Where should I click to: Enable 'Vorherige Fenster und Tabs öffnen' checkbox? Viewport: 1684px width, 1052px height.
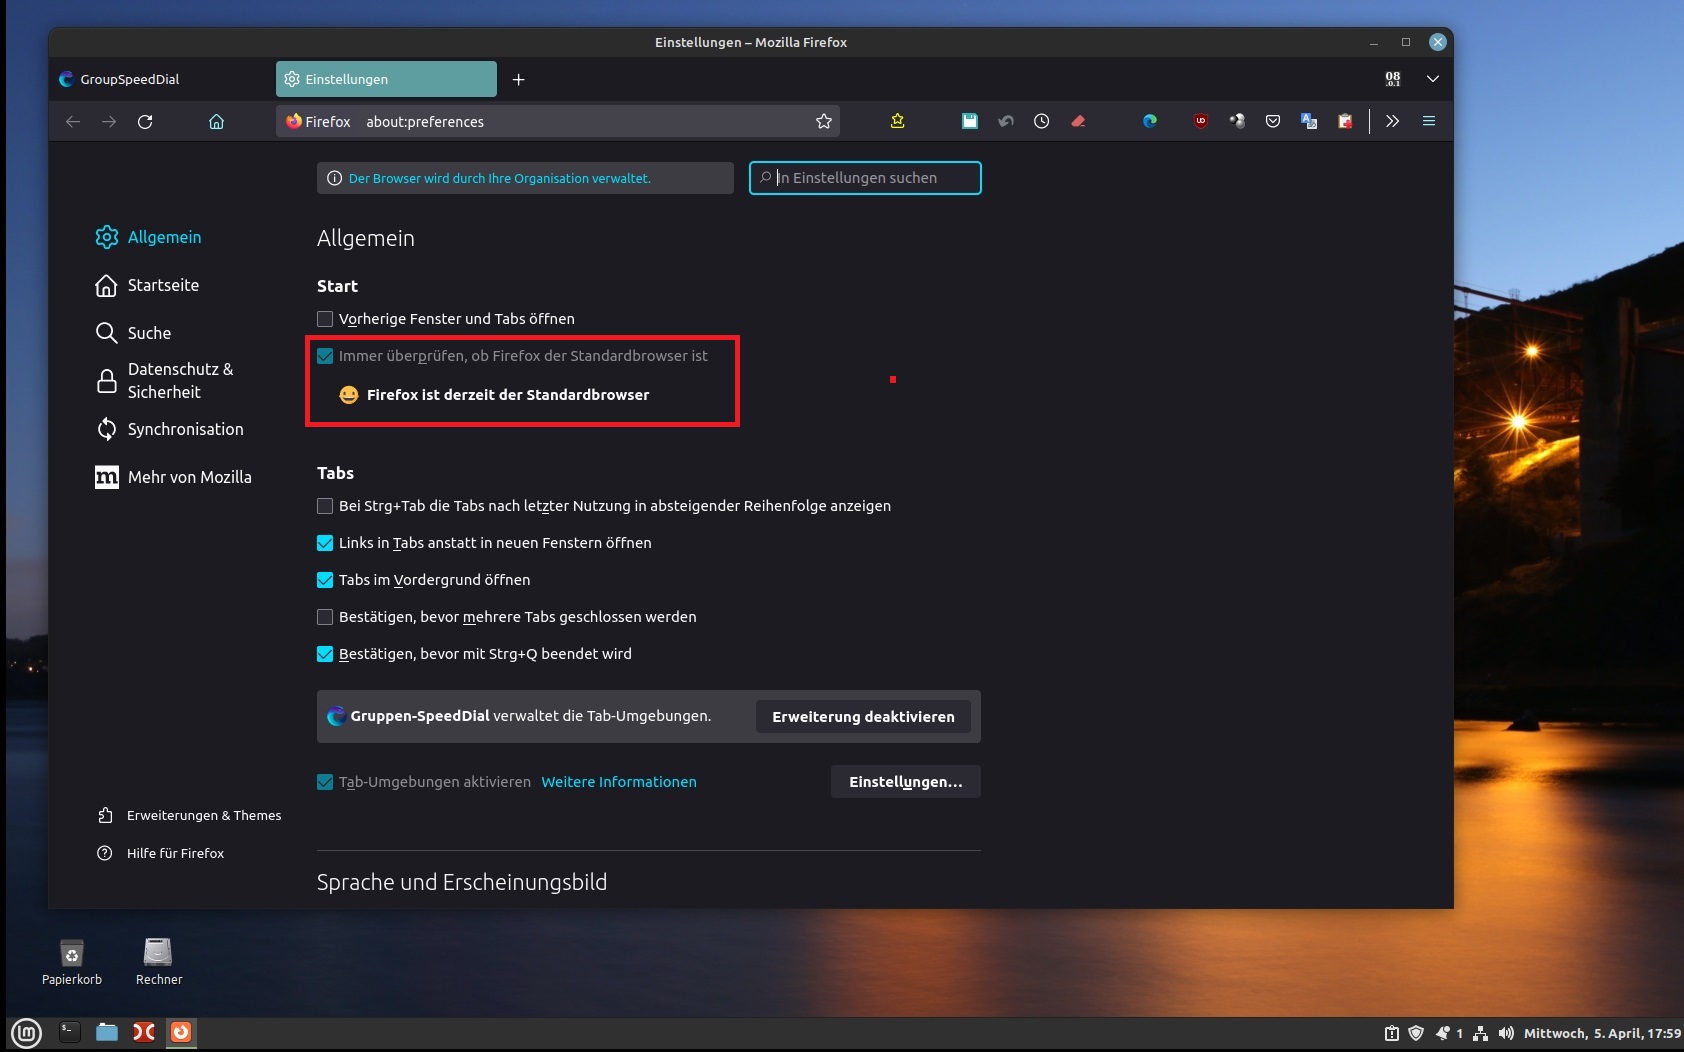325,319
